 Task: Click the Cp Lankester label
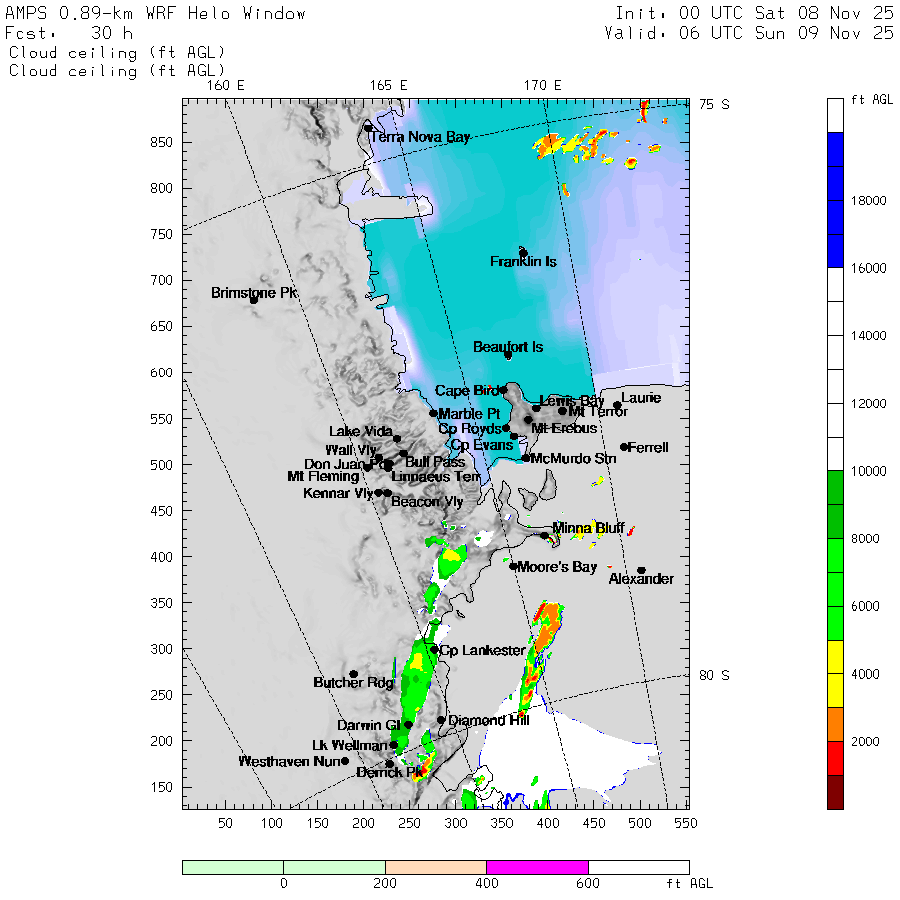click(x=482, y=650)
